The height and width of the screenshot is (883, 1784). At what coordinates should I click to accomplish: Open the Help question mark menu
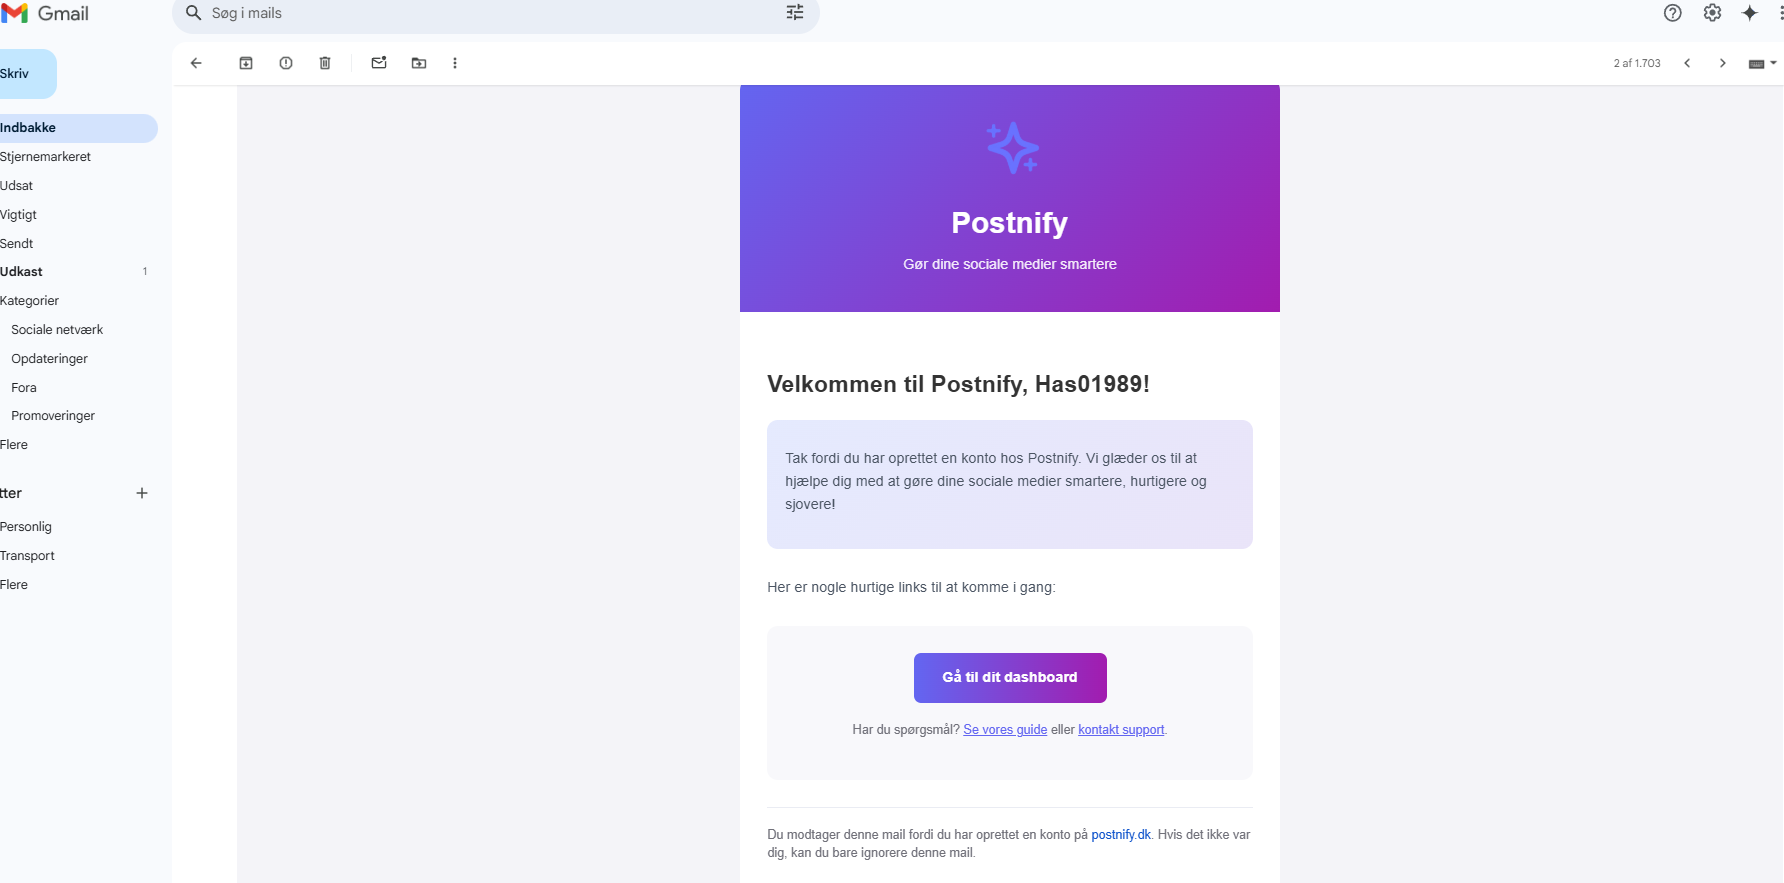(x=1672, y=13)
